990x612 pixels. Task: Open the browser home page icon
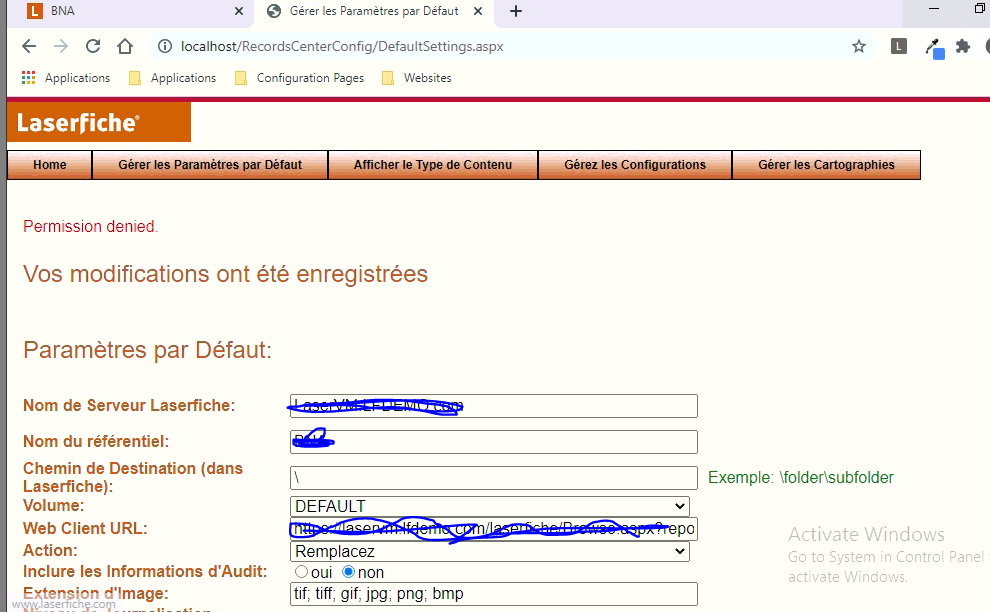click(x=125, y=46)
